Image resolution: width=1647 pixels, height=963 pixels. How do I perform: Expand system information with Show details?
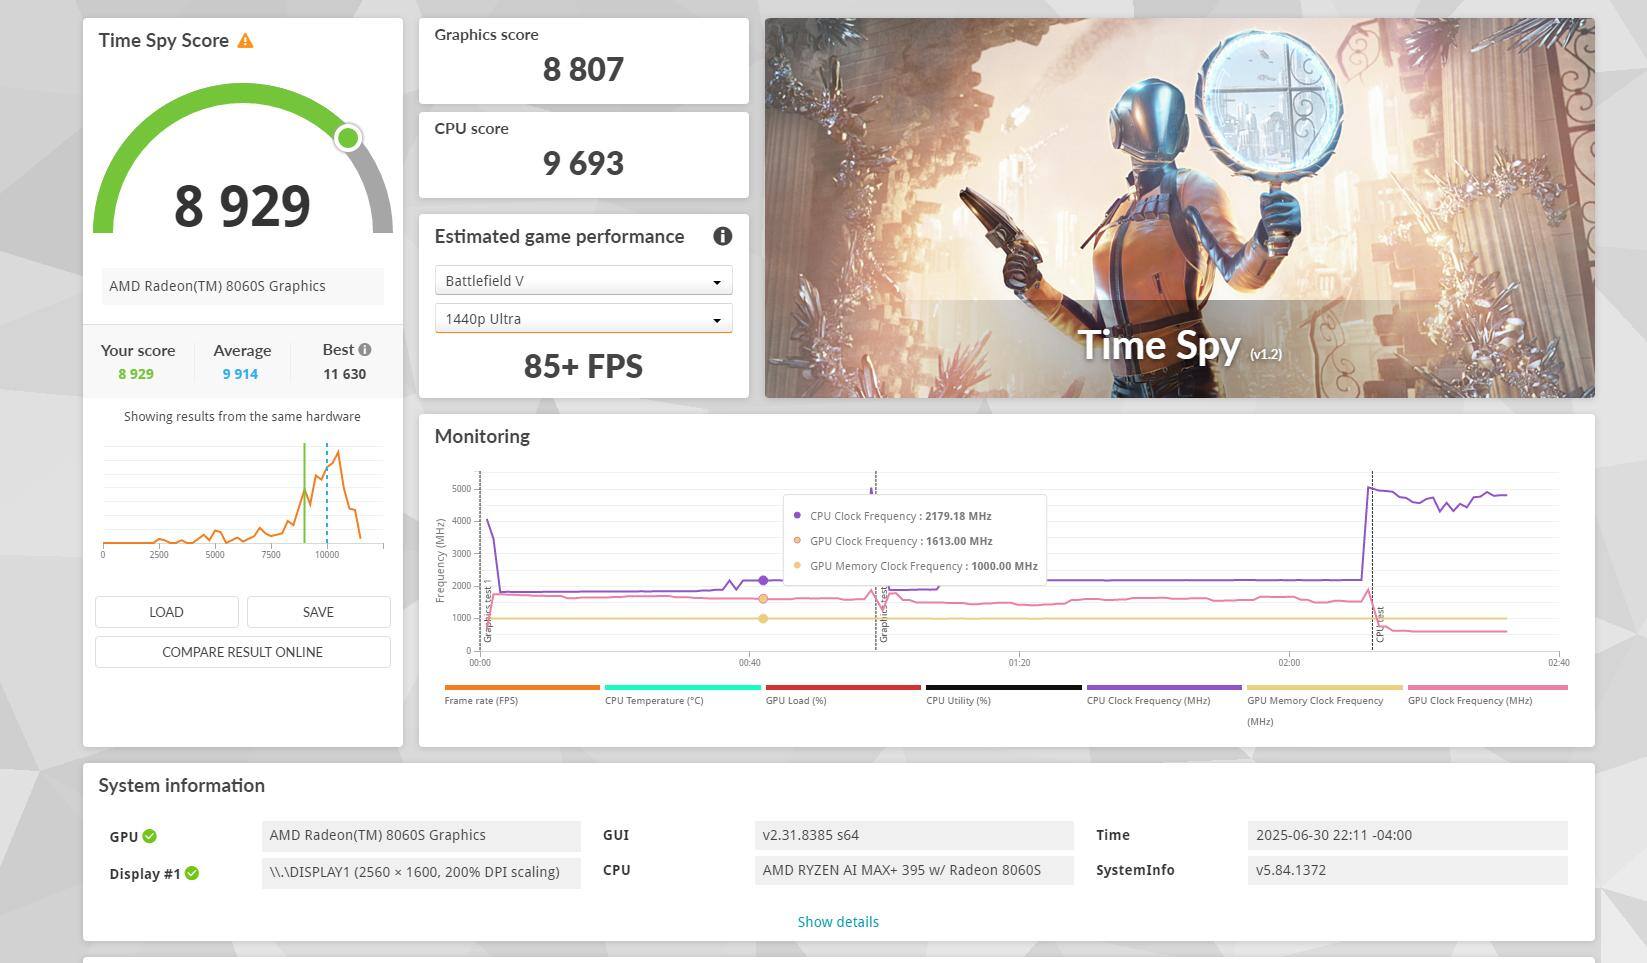(838, 922)
